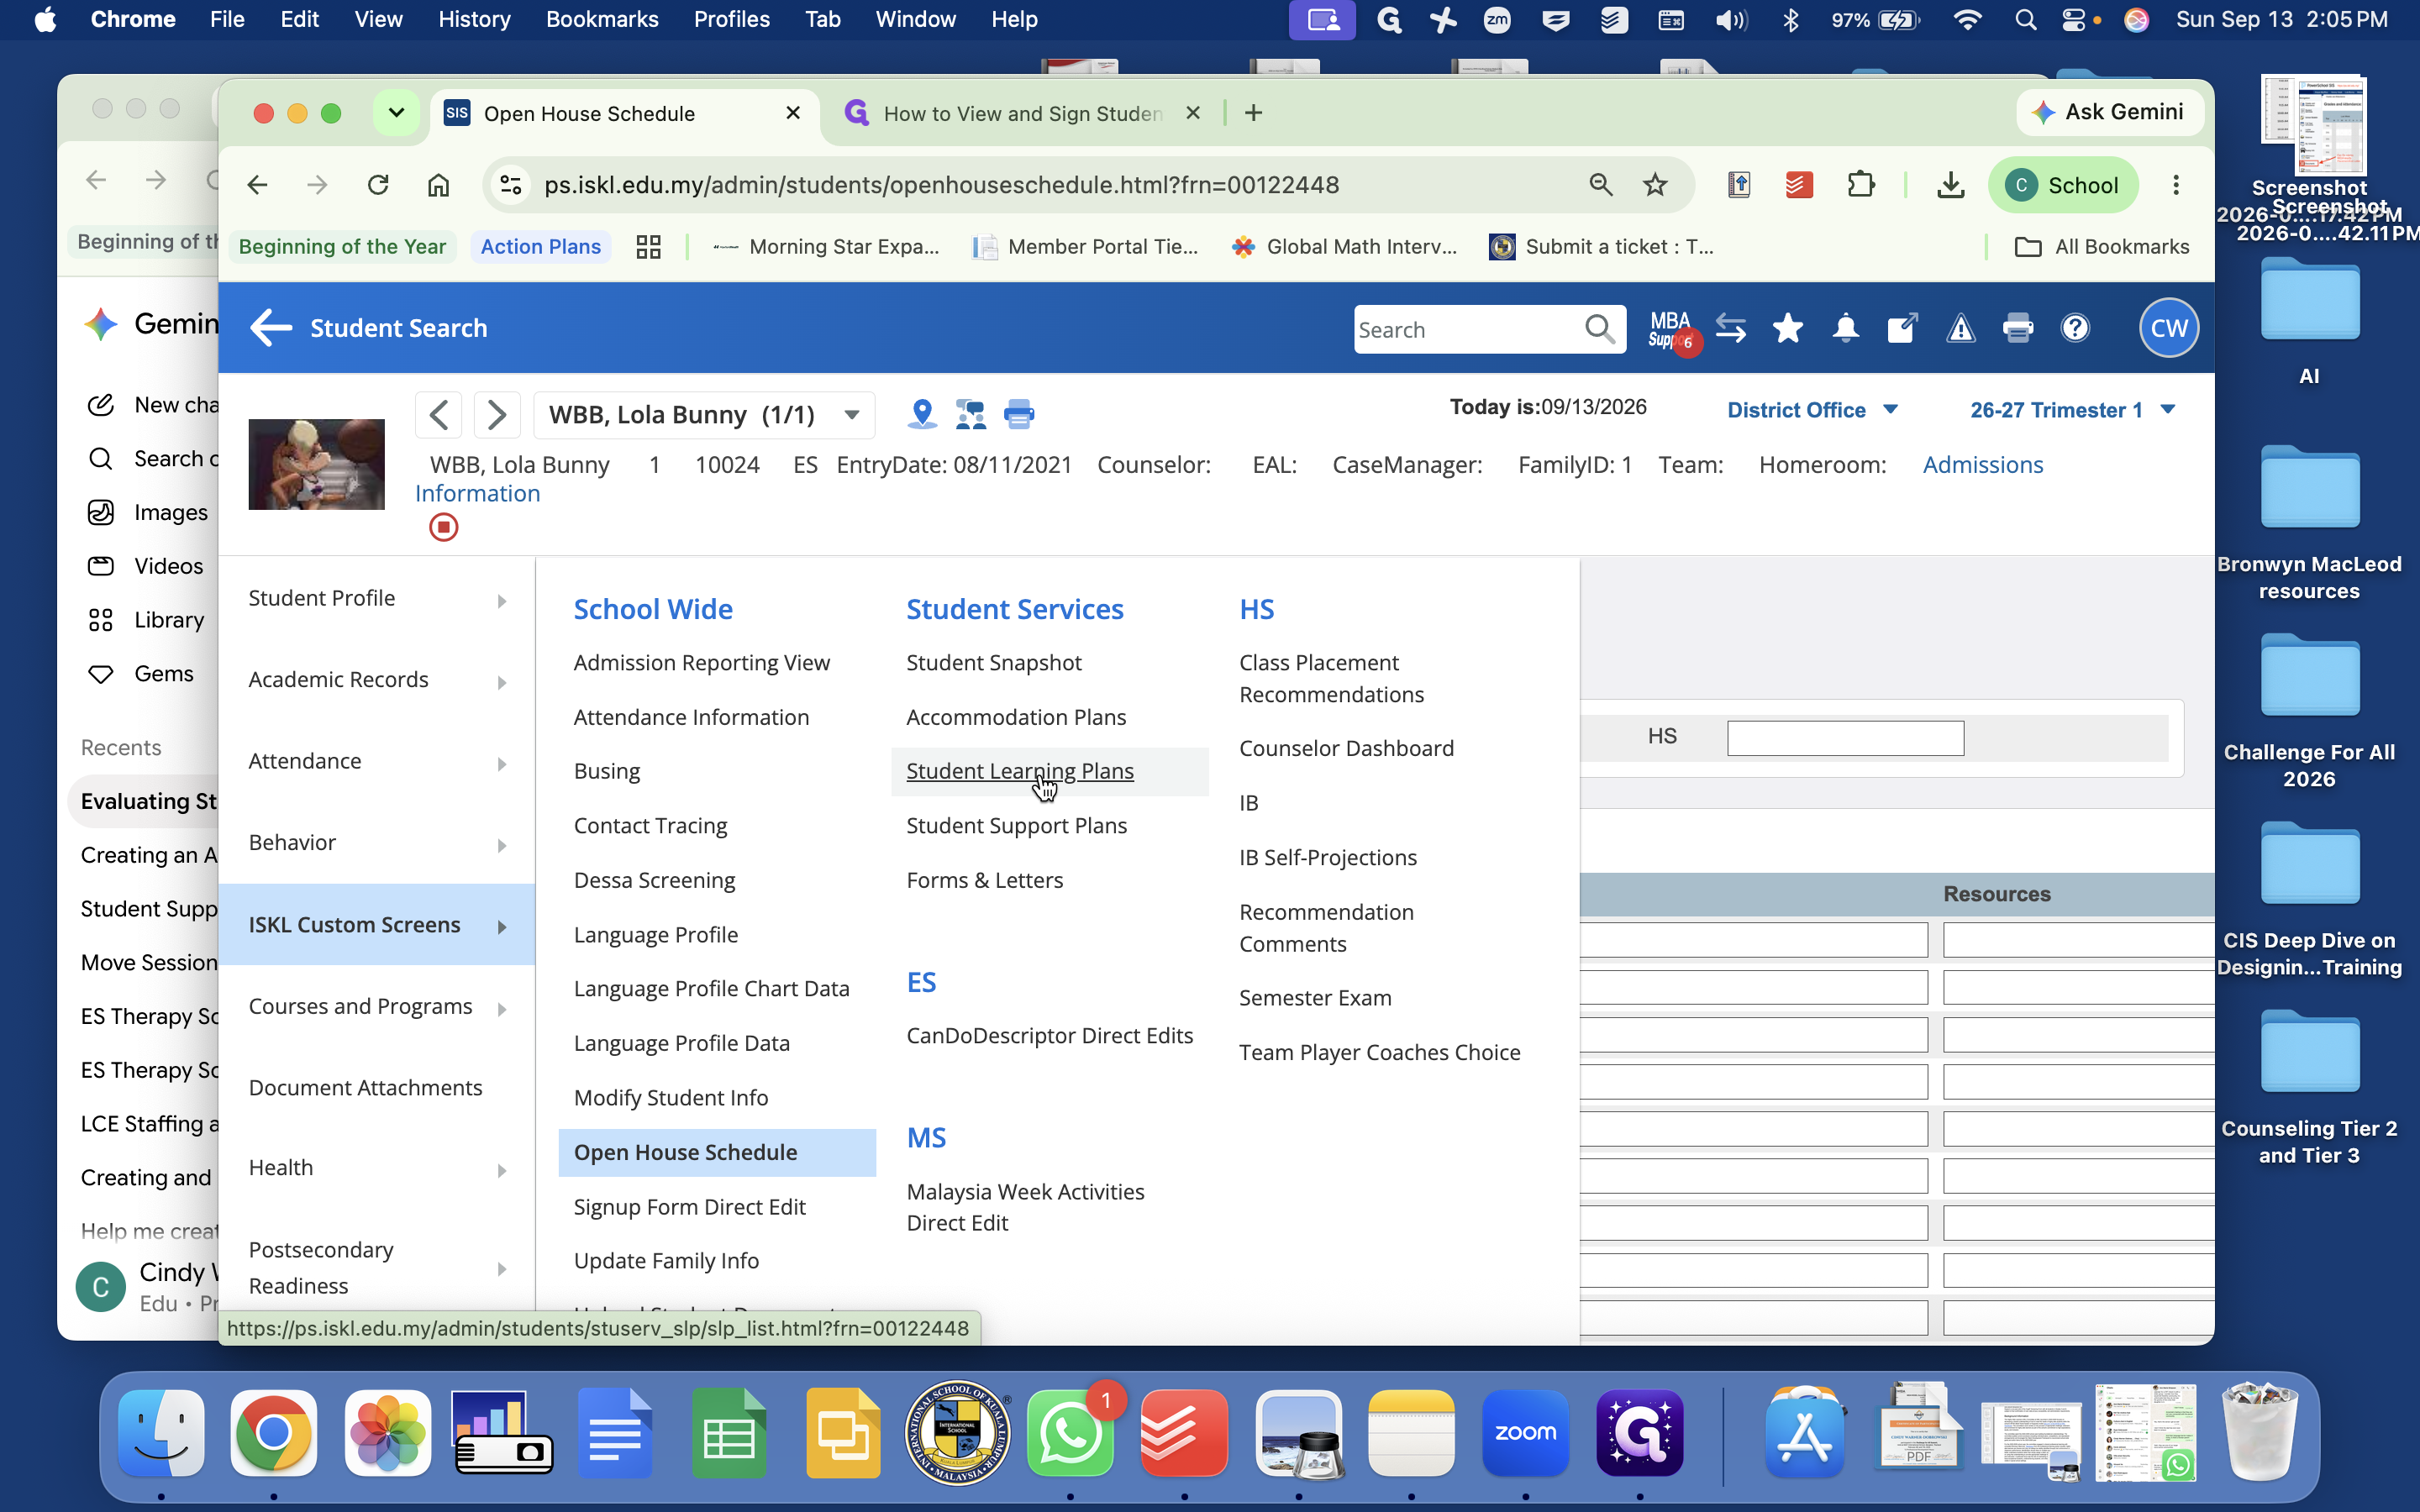Click the blue print icon beside student name
2420x1512 pixels.
(x=1018, y=414)
